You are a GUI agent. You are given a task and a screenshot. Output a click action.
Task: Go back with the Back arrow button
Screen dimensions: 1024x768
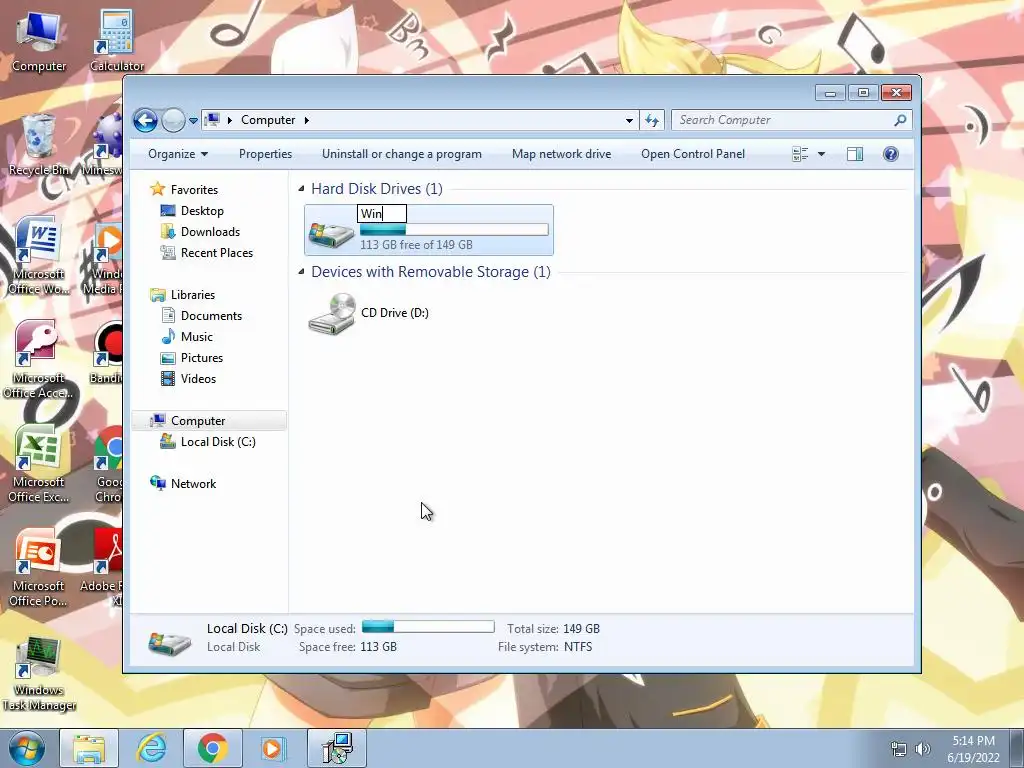coord(145,120)
